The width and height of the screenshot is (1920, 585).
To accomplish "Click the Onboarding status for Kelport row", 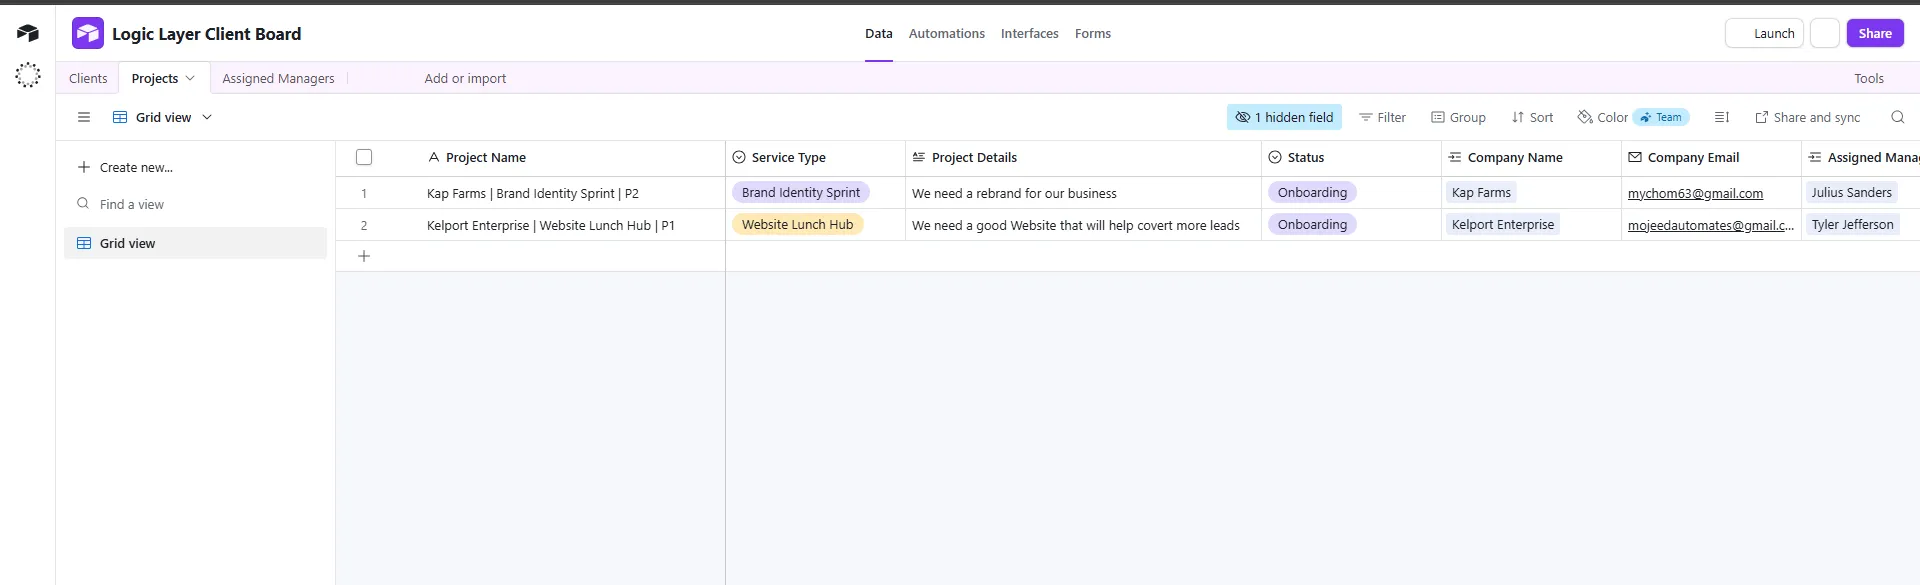I will pos(1312,224).
